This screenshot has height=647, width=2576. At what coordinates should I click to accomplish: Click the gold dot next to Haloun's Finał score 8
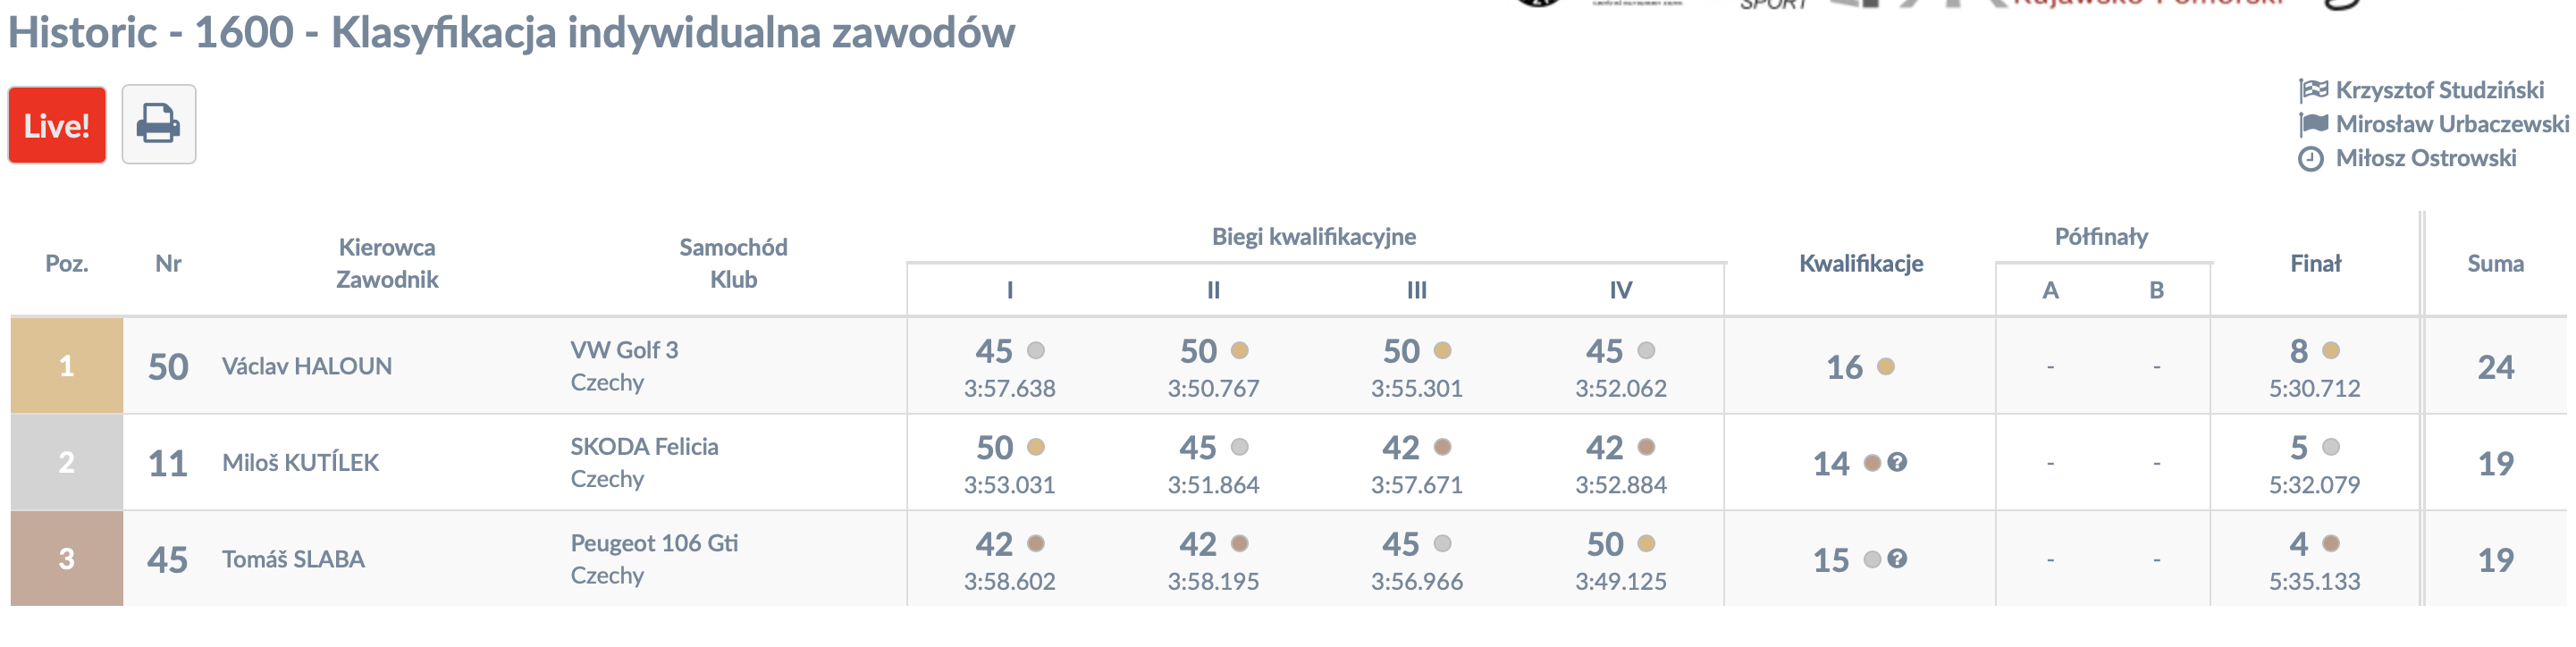coord(2331,350)
